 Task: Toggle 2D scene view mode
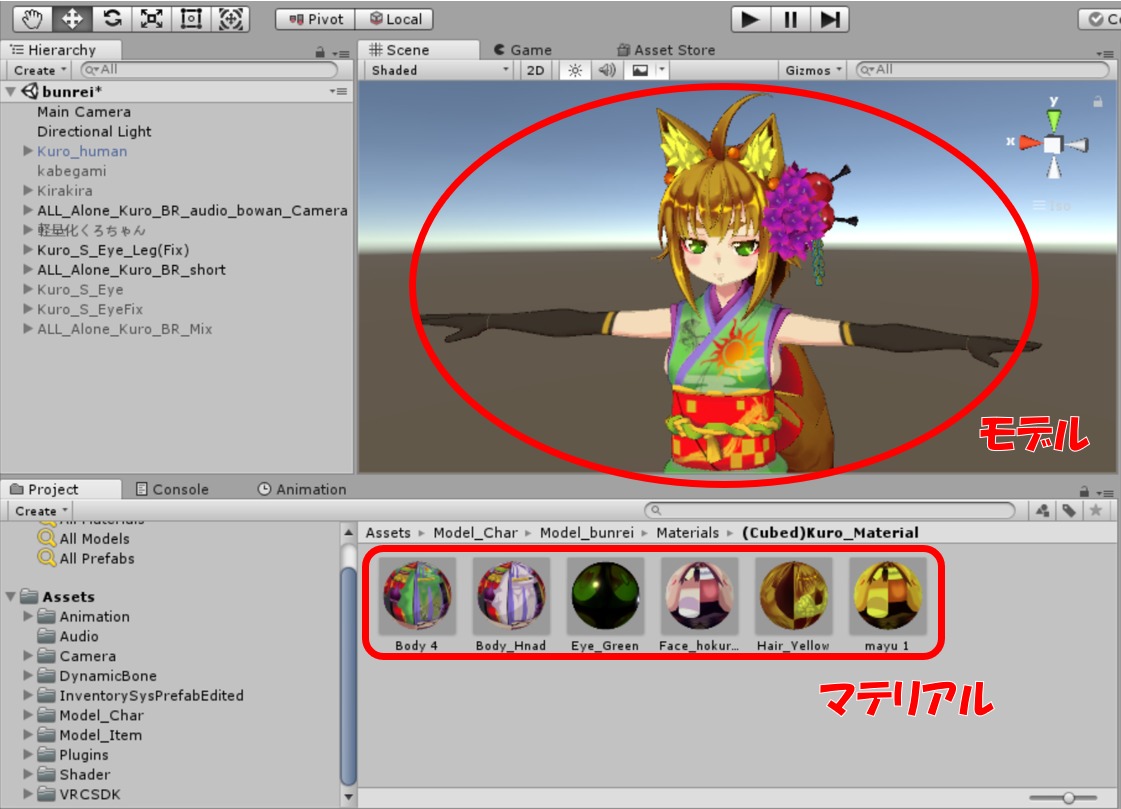coord(536,70)
